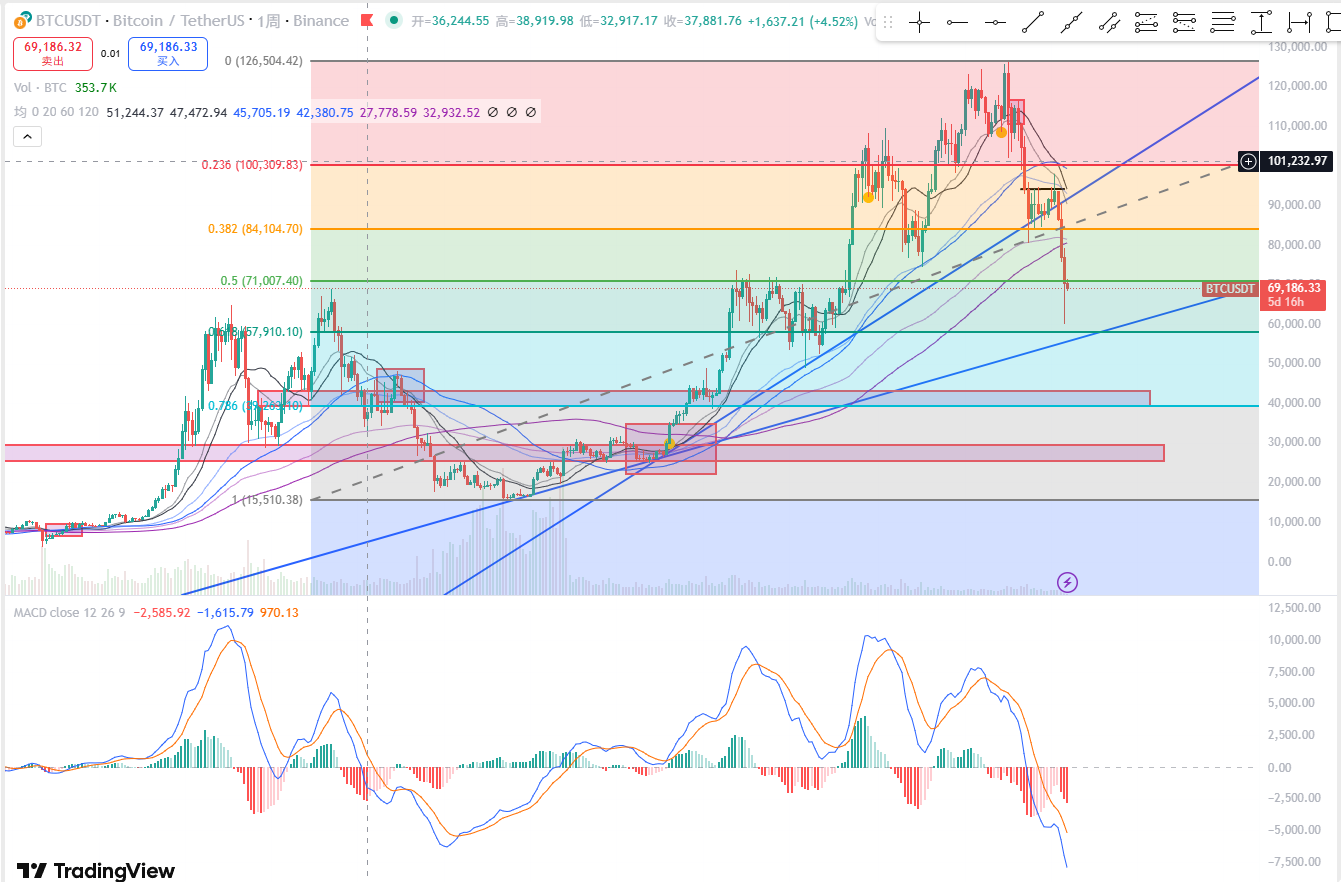Open the BTCUSDT symbol title

pos(69,21)
